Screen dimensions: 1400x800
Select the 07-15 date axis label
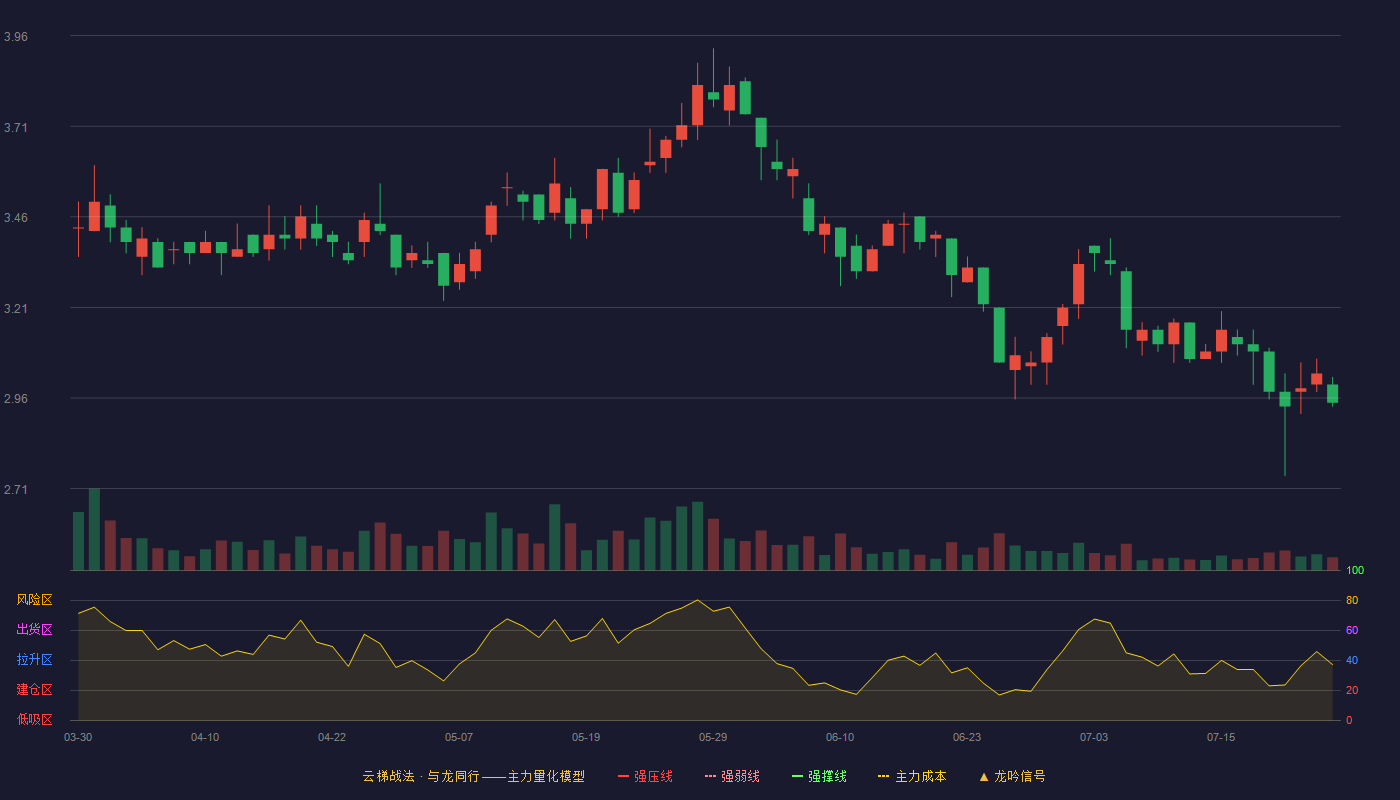pyautogui.click(x=1221, y=737)
